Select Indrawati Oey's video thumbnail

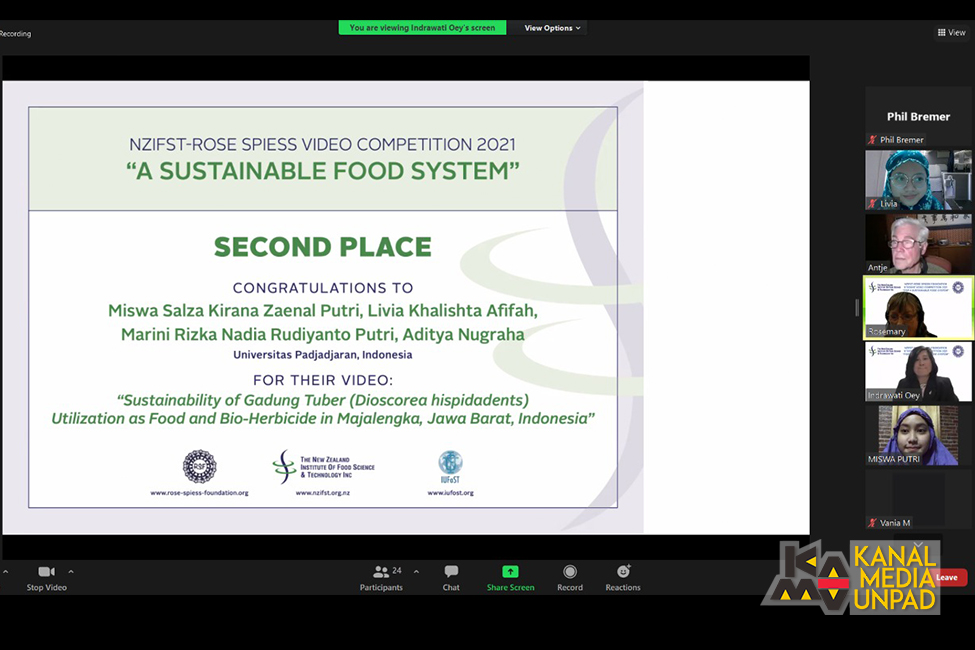click(918, 372)
